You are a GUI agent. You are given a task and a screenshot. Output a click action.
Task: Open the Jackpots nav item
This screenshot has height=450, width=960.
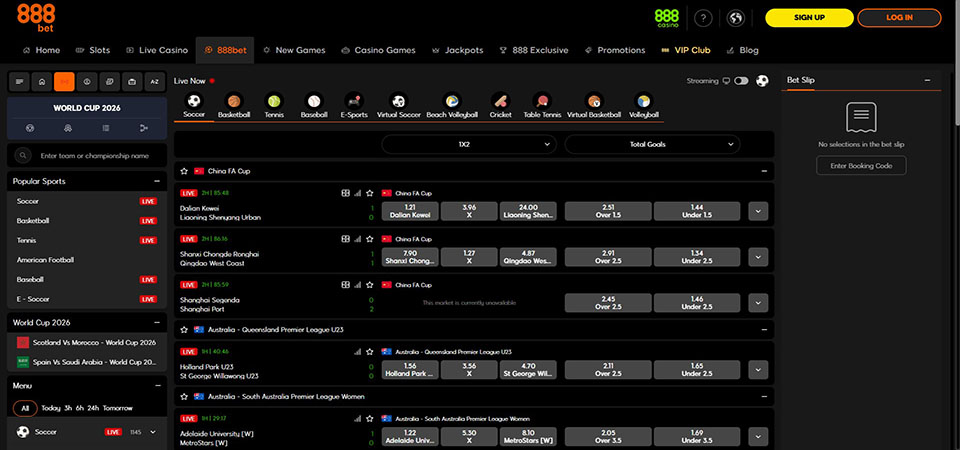click(457, 50)
